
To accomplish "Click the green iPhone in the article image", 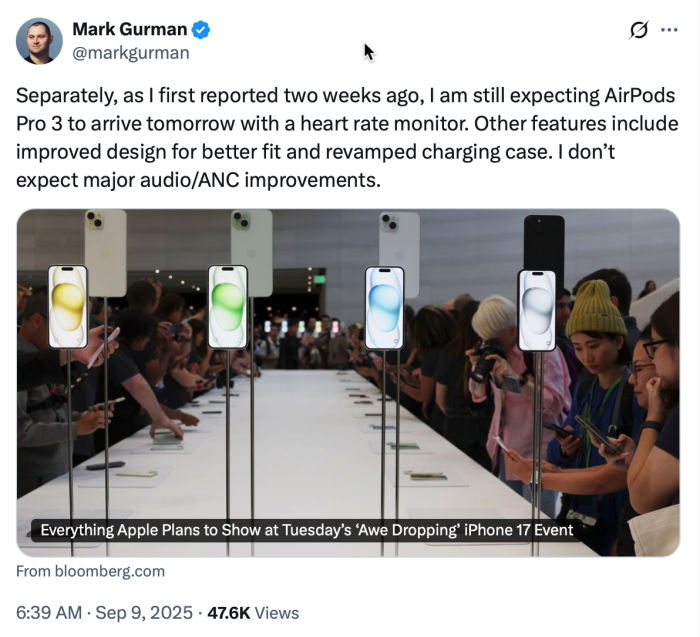I will 228,306.
